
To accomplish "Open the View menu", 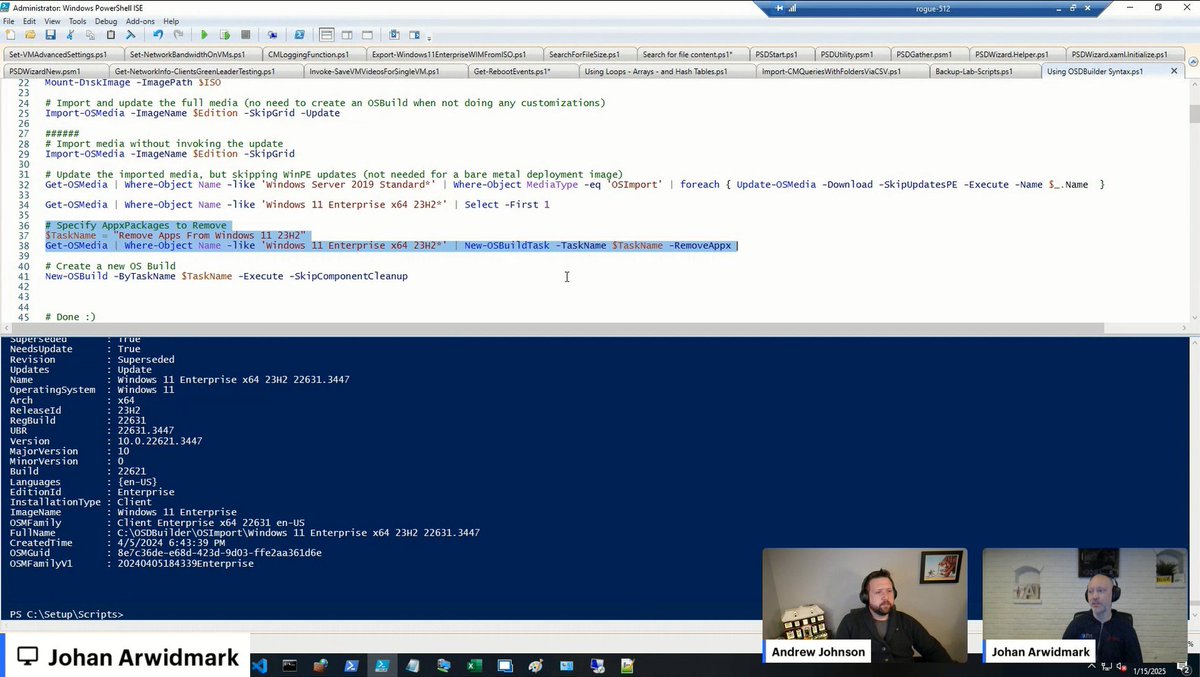I will (x=52, y=20).
